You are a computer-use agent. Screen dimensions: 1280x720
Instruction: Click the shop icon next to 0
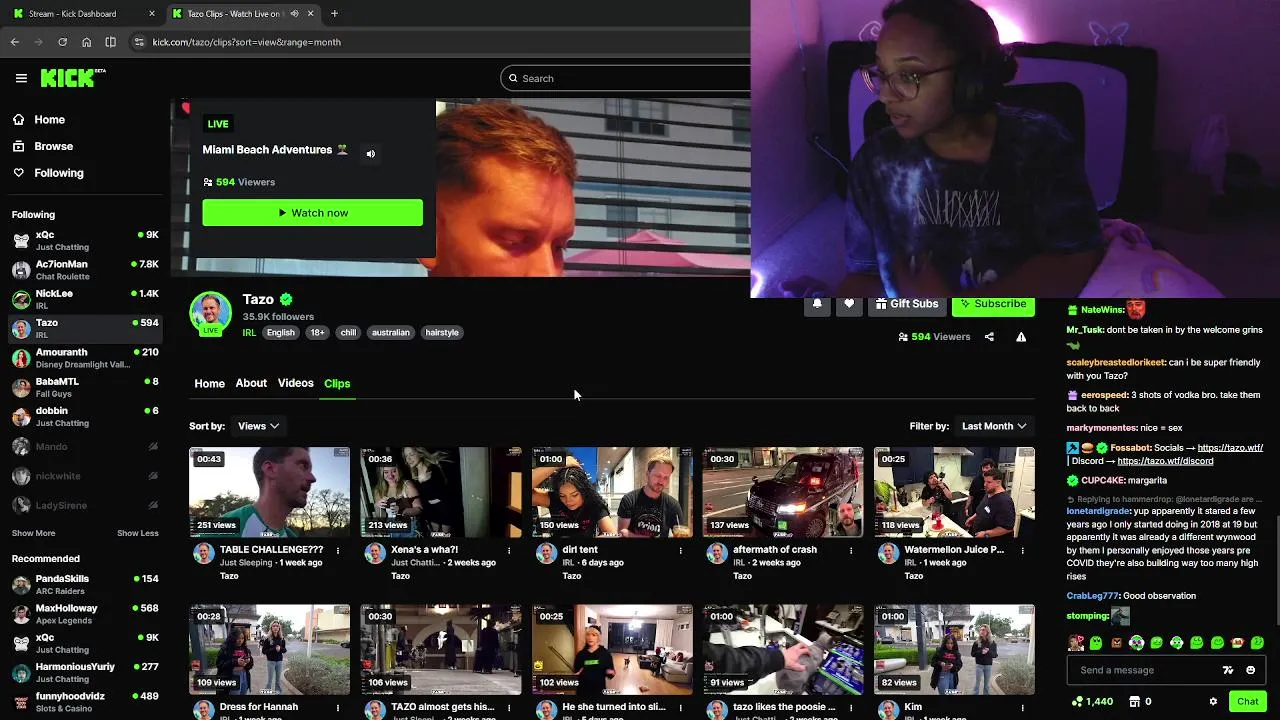point(1135,702)
